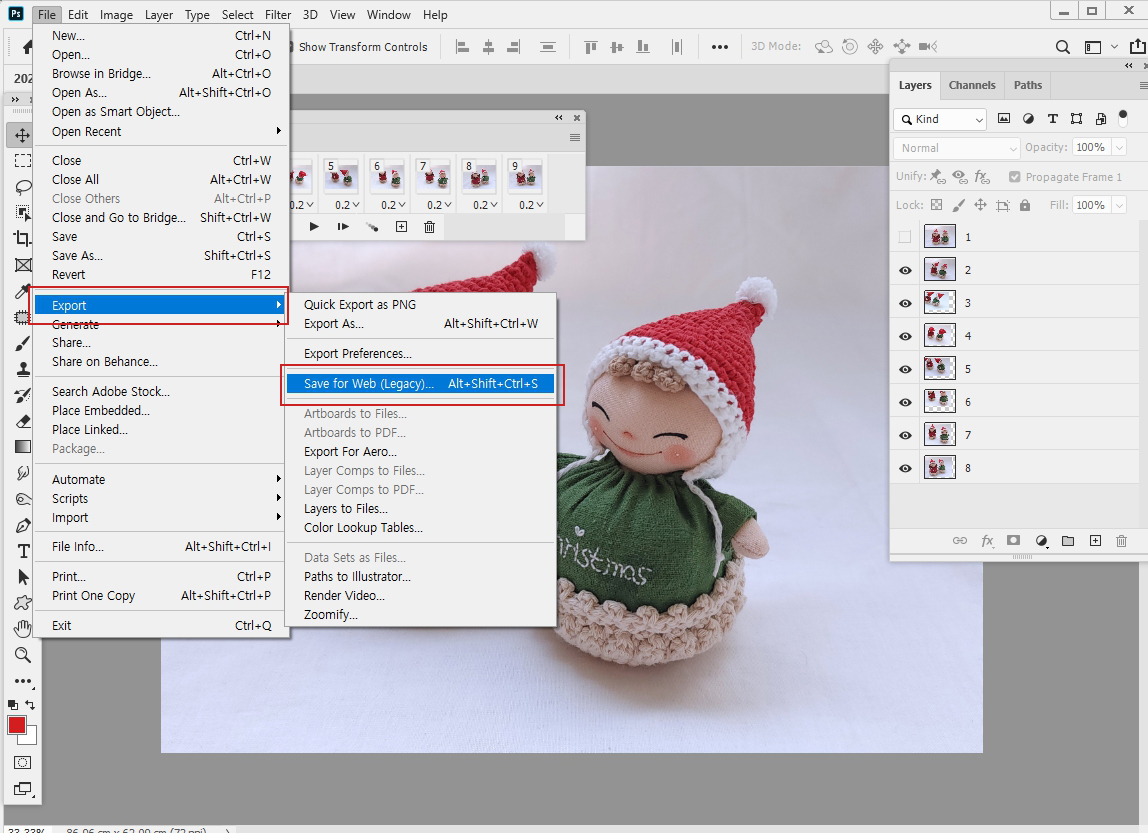
Task: Select the Move tool in toolbar
Action: (23, 135)
